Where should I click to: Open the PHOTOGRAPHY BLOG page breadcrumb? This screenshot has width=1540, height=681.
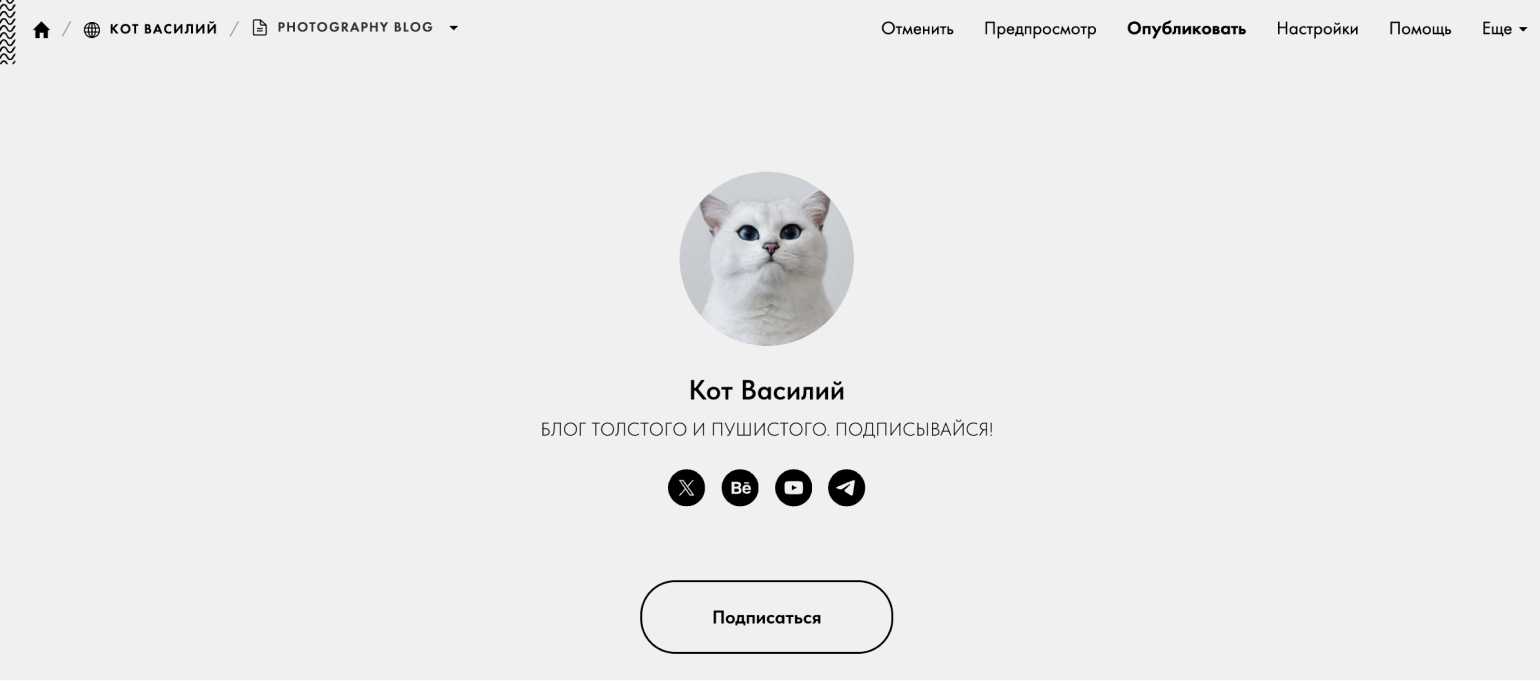355,28
